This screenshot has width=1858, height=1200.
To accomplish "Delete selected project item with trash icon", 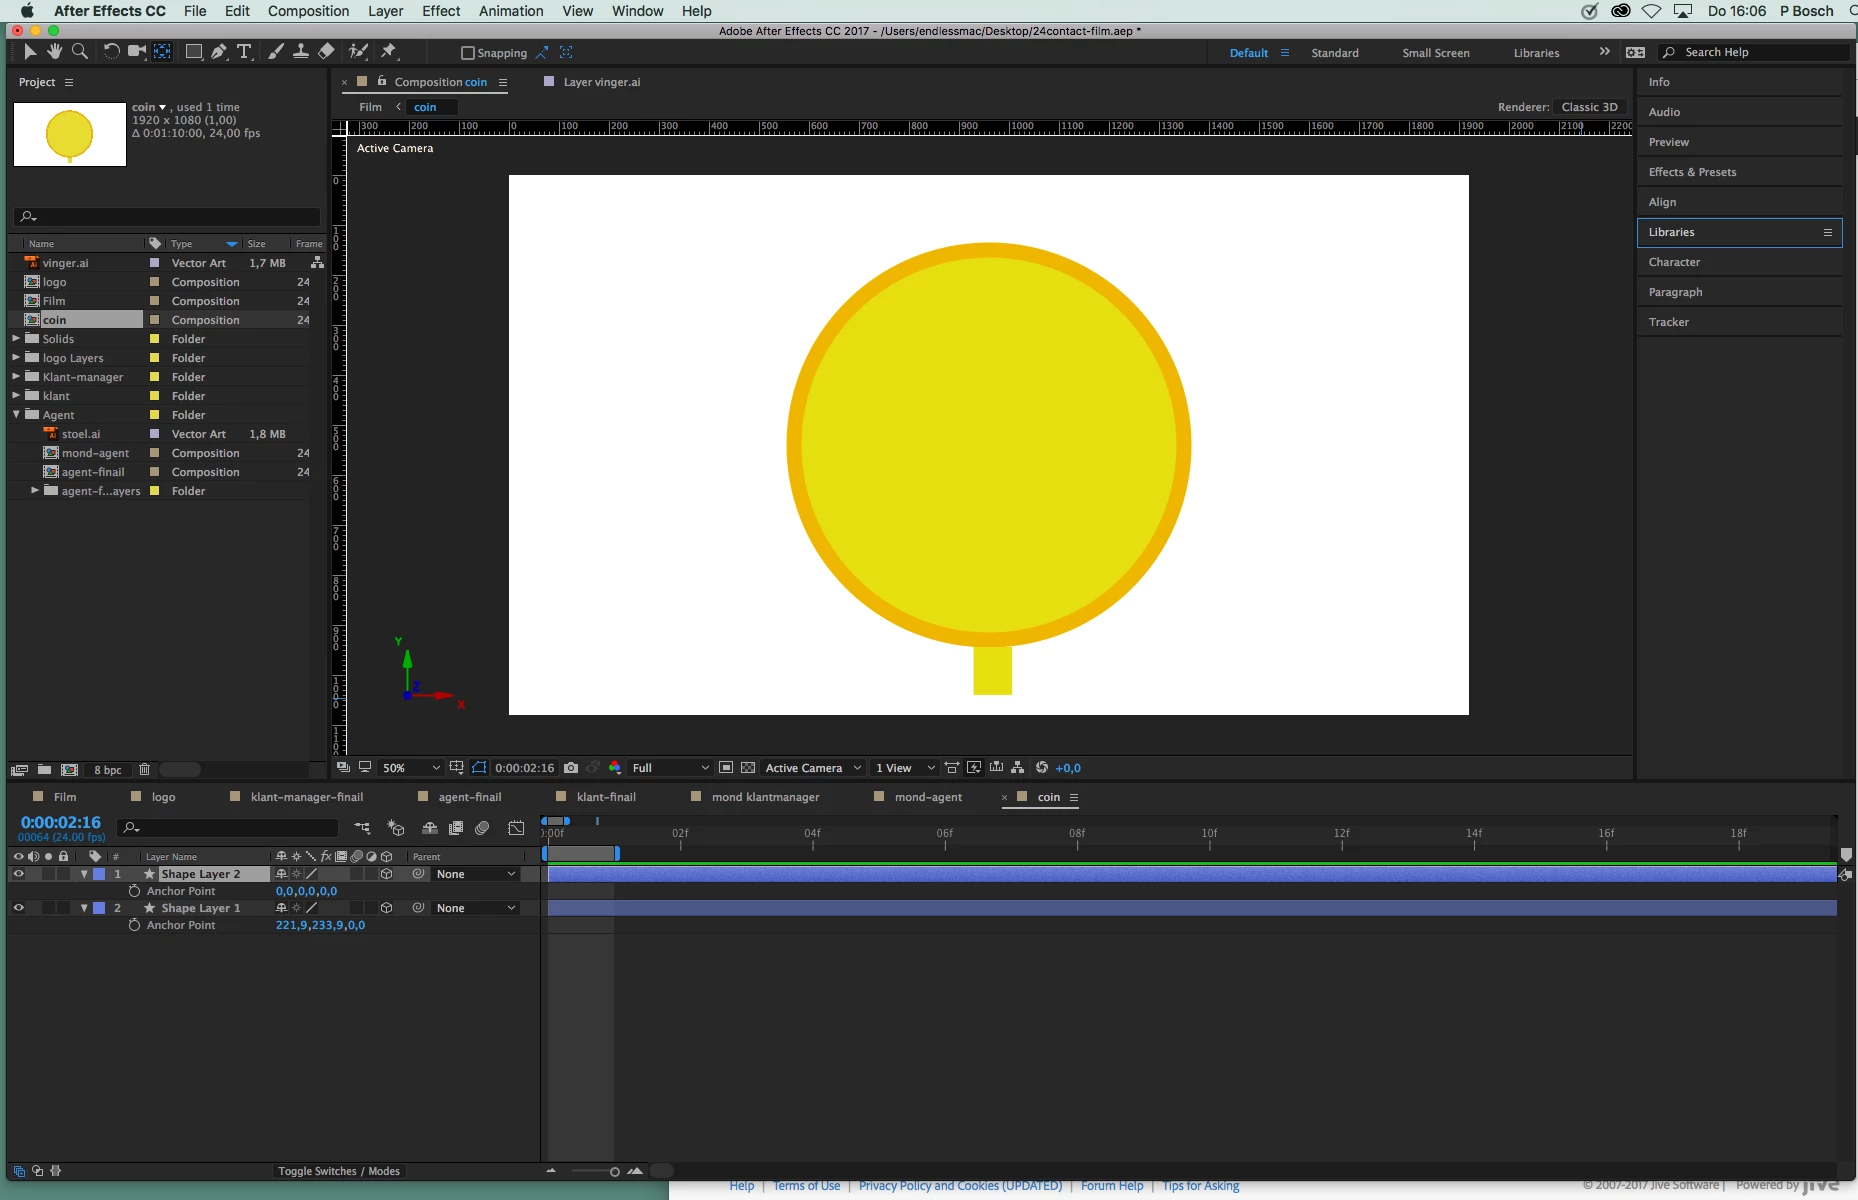I will click(x=144, y=770).
